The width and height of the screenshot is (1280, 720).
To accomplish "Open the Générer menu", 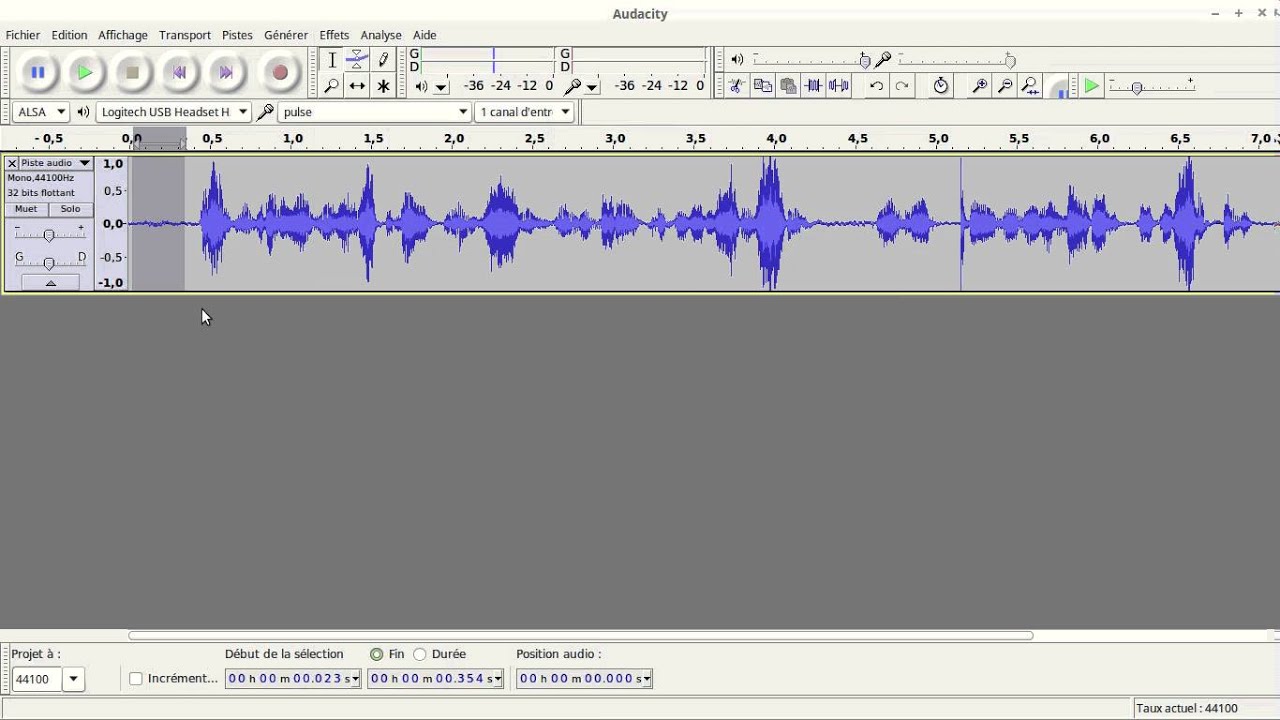I will pos(286,35).
